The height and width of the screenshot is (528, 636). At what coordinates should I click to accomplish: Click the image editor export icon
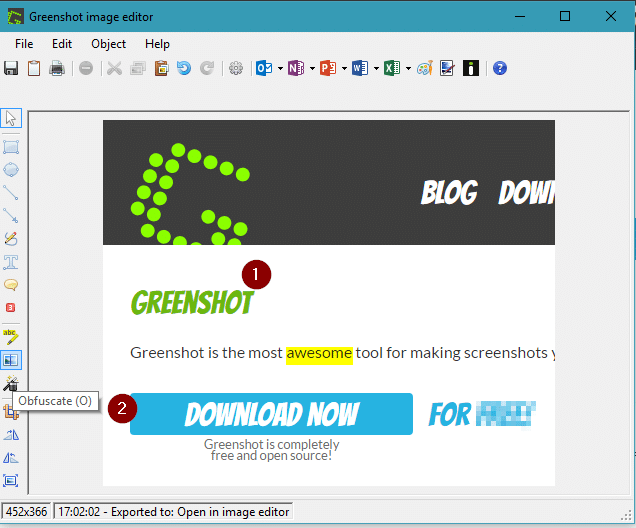point(447,68)
